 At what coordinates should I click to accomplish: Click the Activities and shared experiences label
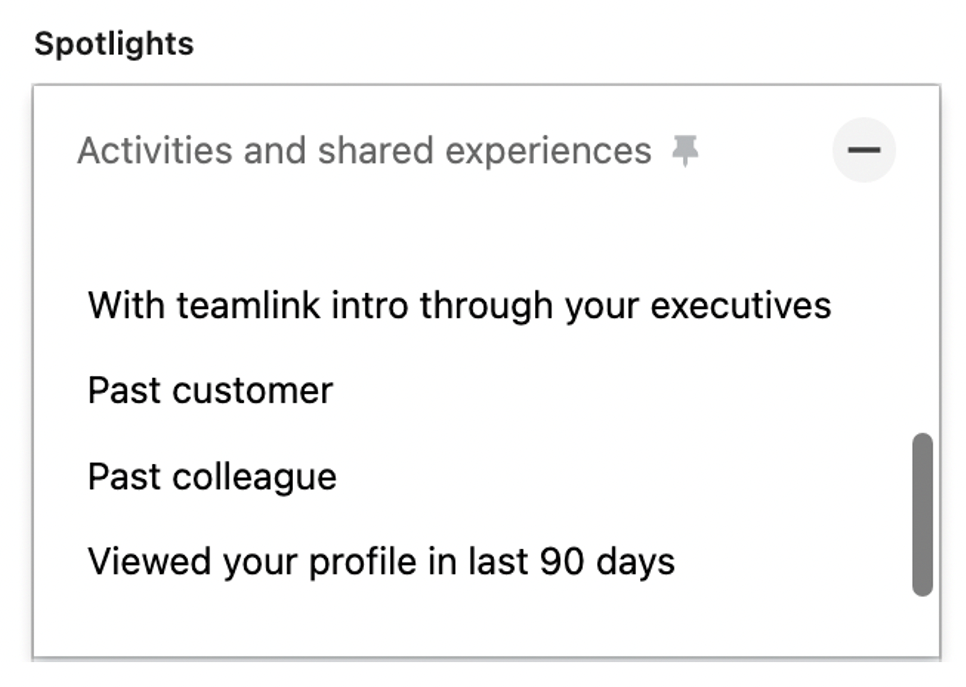[364, 151]
